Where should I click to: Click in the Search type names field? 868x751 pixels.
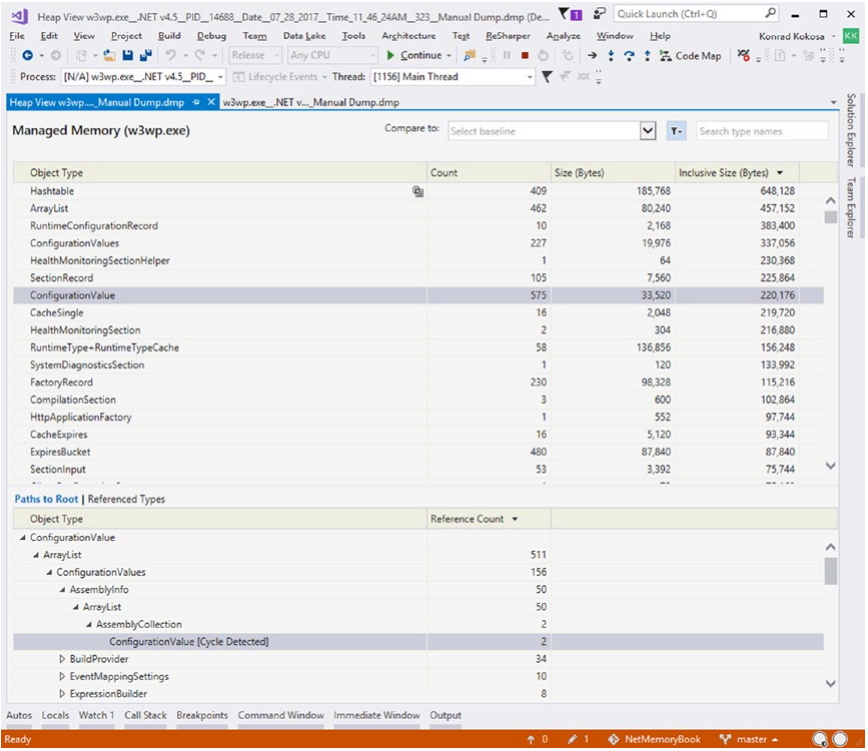coord(762,131)
